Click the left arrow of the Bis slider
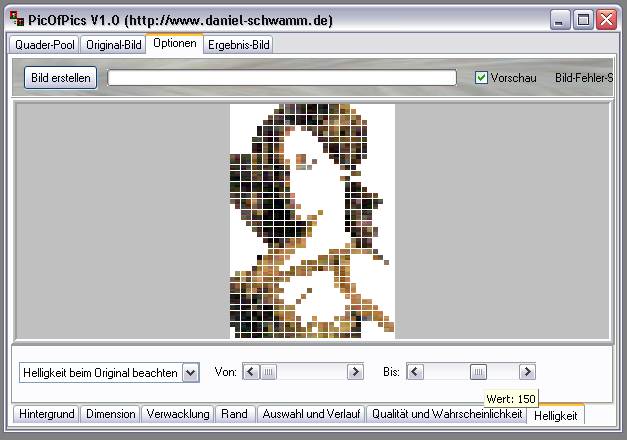Image resolution: width=627 pixels, height=440 pixels. tap(415, 372)
